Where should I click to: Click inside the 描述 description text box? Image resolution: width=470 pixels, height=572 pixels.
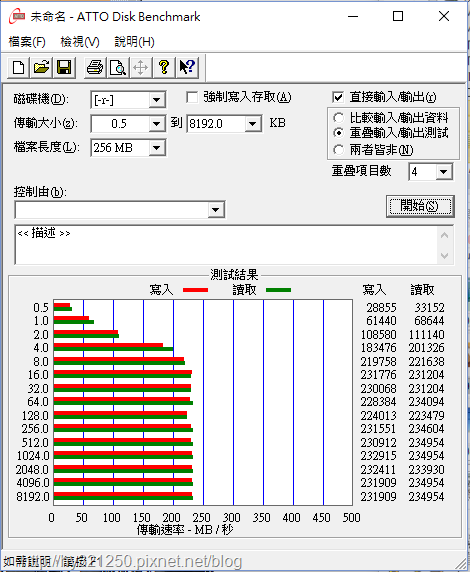(226, 245)
